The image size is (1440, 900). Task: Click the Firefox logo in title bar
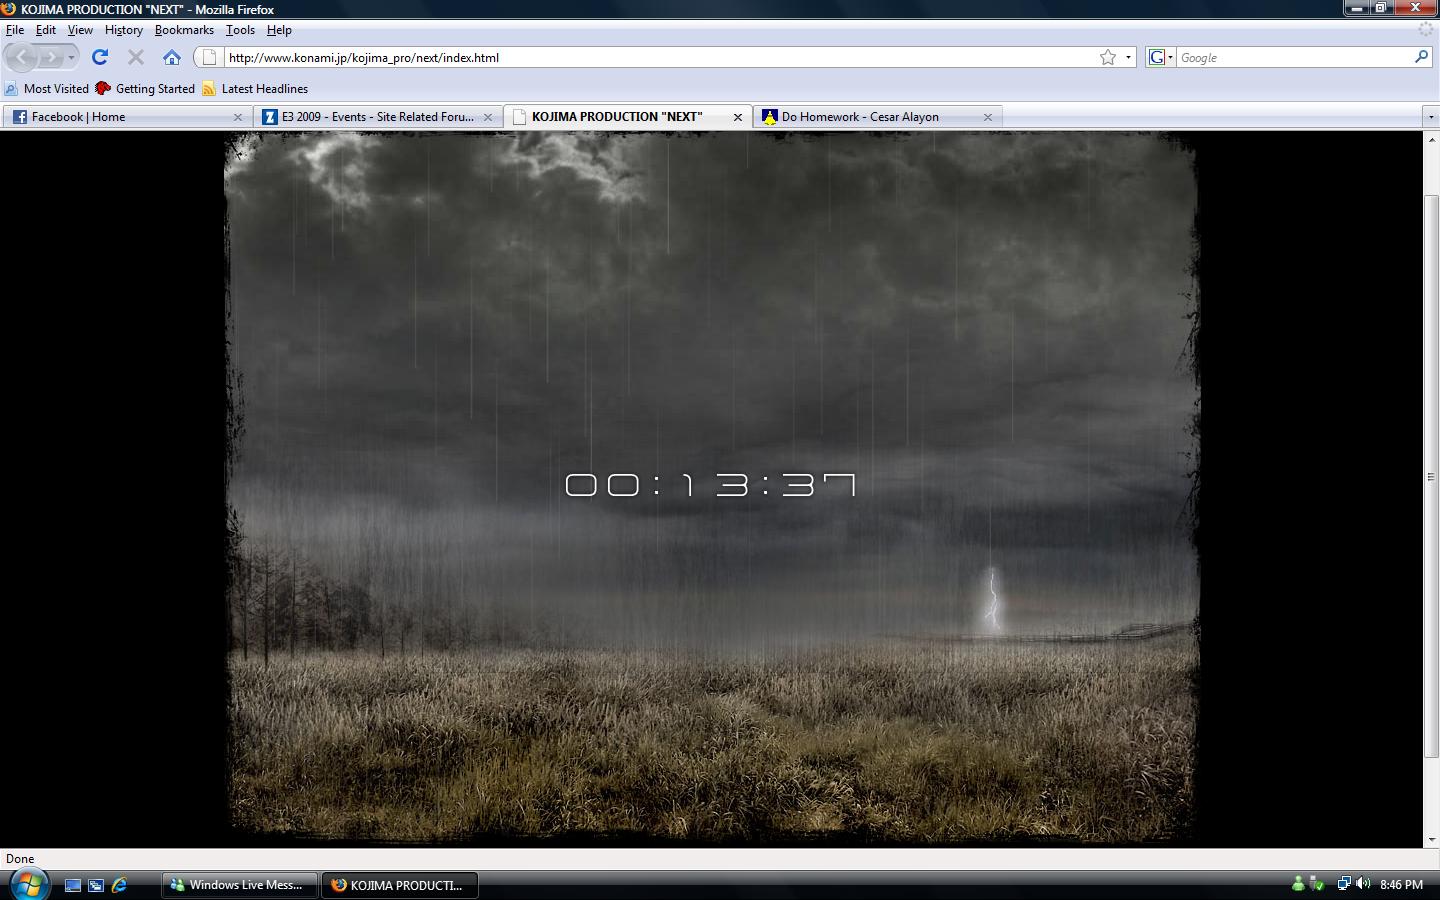[9, 9]
